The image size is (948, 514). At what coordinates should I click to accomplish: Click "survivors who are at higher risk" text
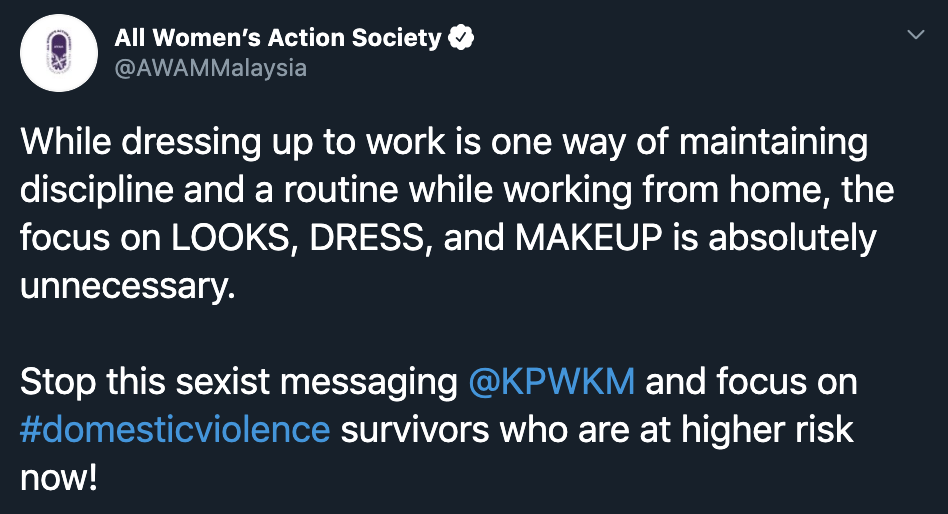click(x=597, y=429)
